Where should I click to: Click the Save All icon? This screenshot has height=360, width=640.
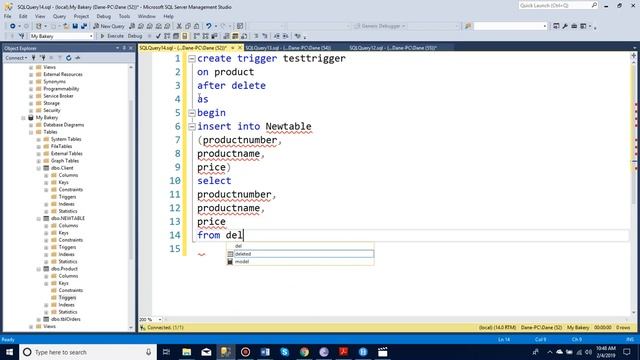[84, 26]
